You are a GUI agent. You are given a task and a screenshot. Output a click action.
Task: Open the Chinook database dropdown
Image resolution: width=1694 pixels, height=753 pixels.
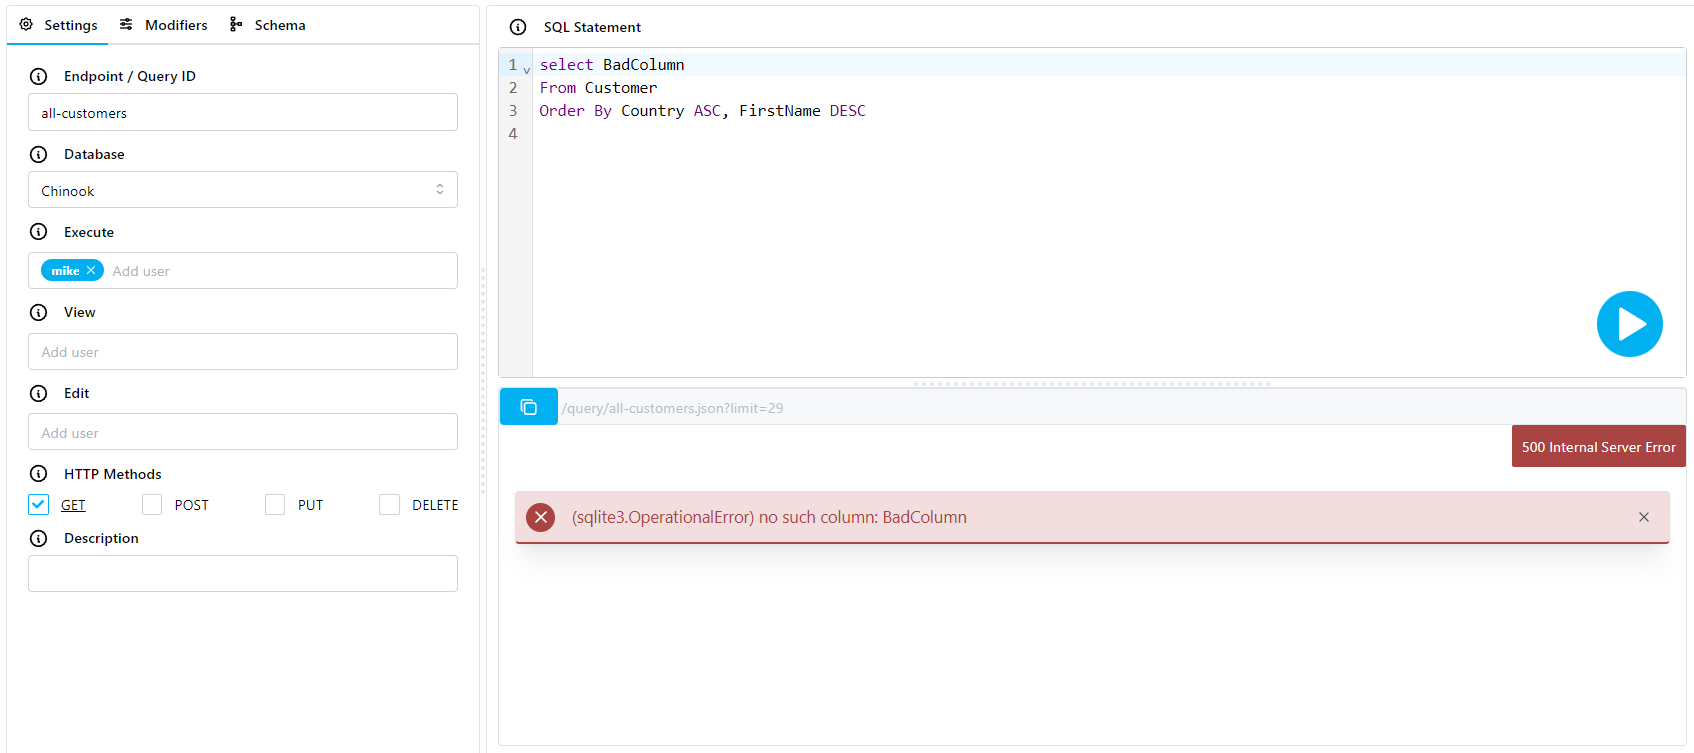tap(242, 190)
